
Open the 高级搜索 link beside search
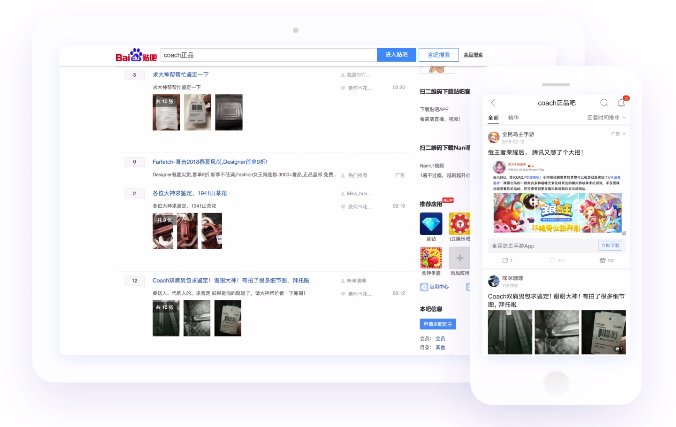point(473,55)
